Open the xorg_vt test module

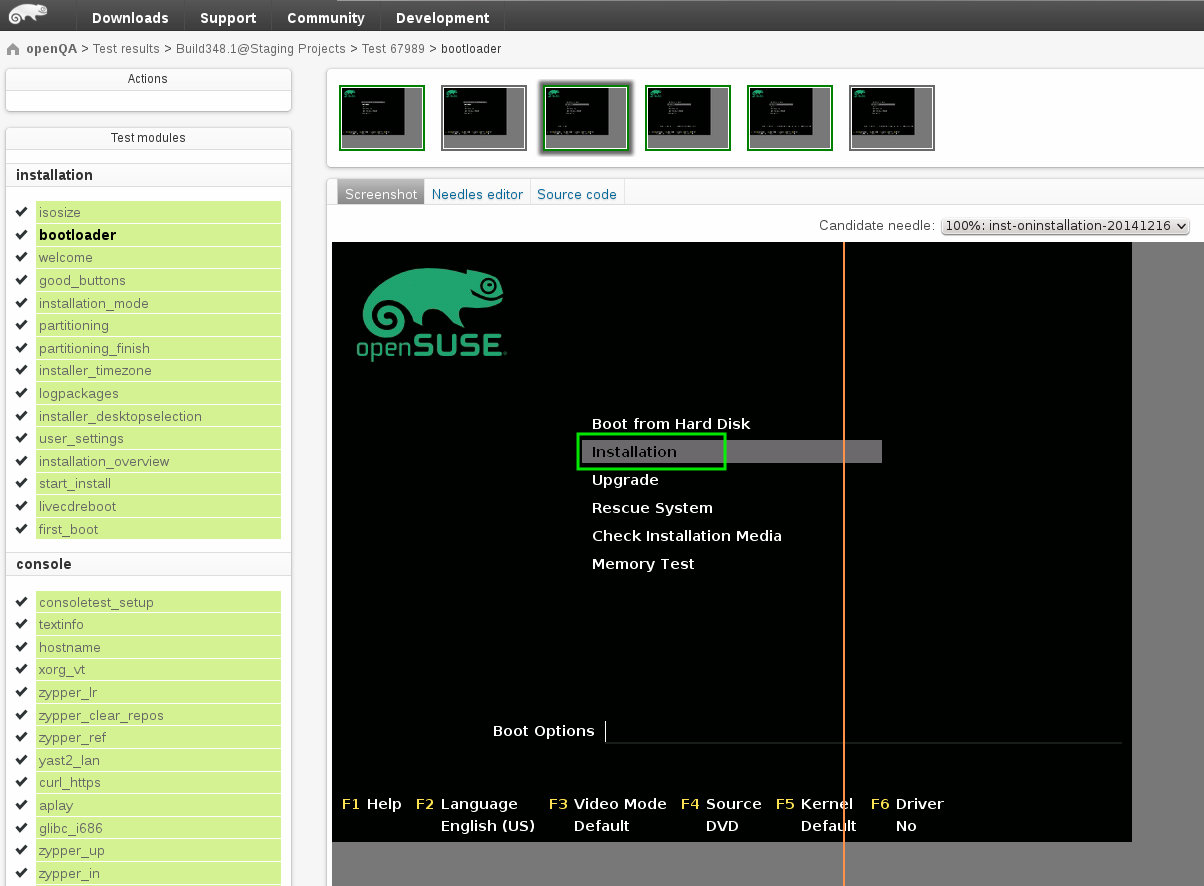pyautogui.click(x=158, y=669)
